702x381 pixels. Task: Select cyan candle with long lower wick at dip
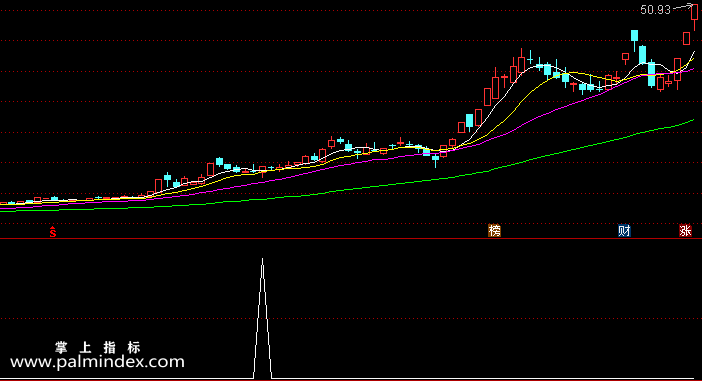point(435,159)
